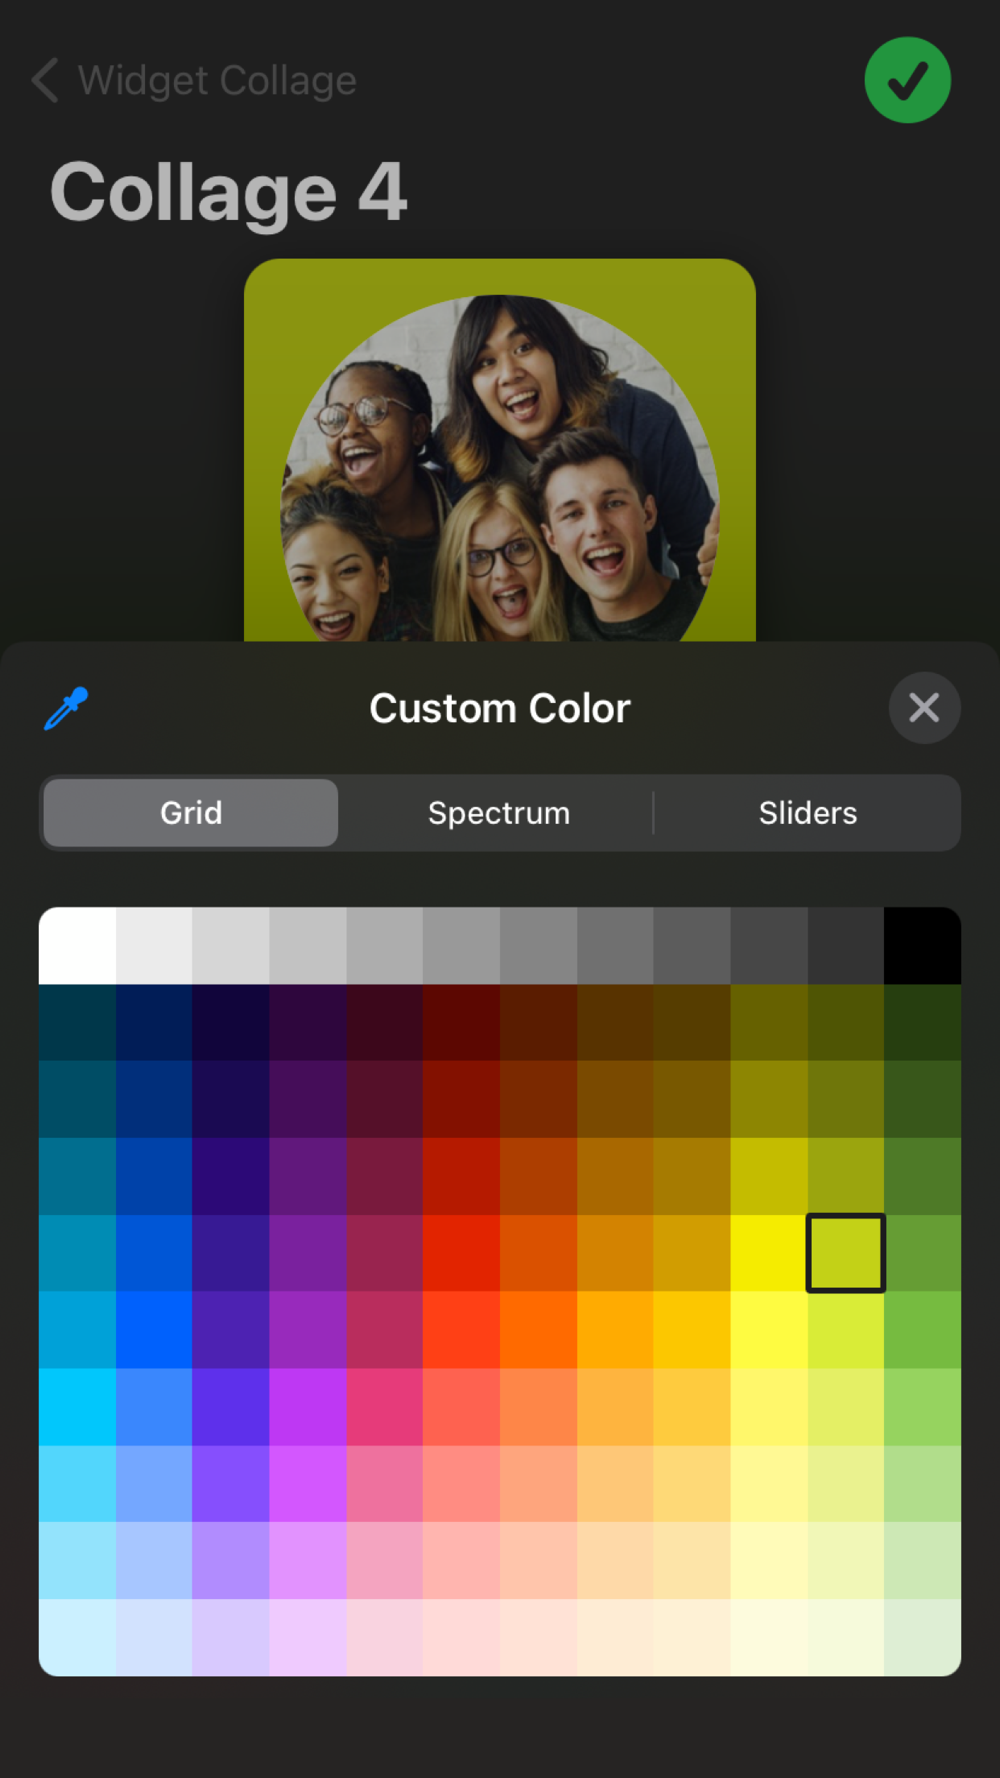
Task: Confirm with the green checkmark button
Action: 908,80
